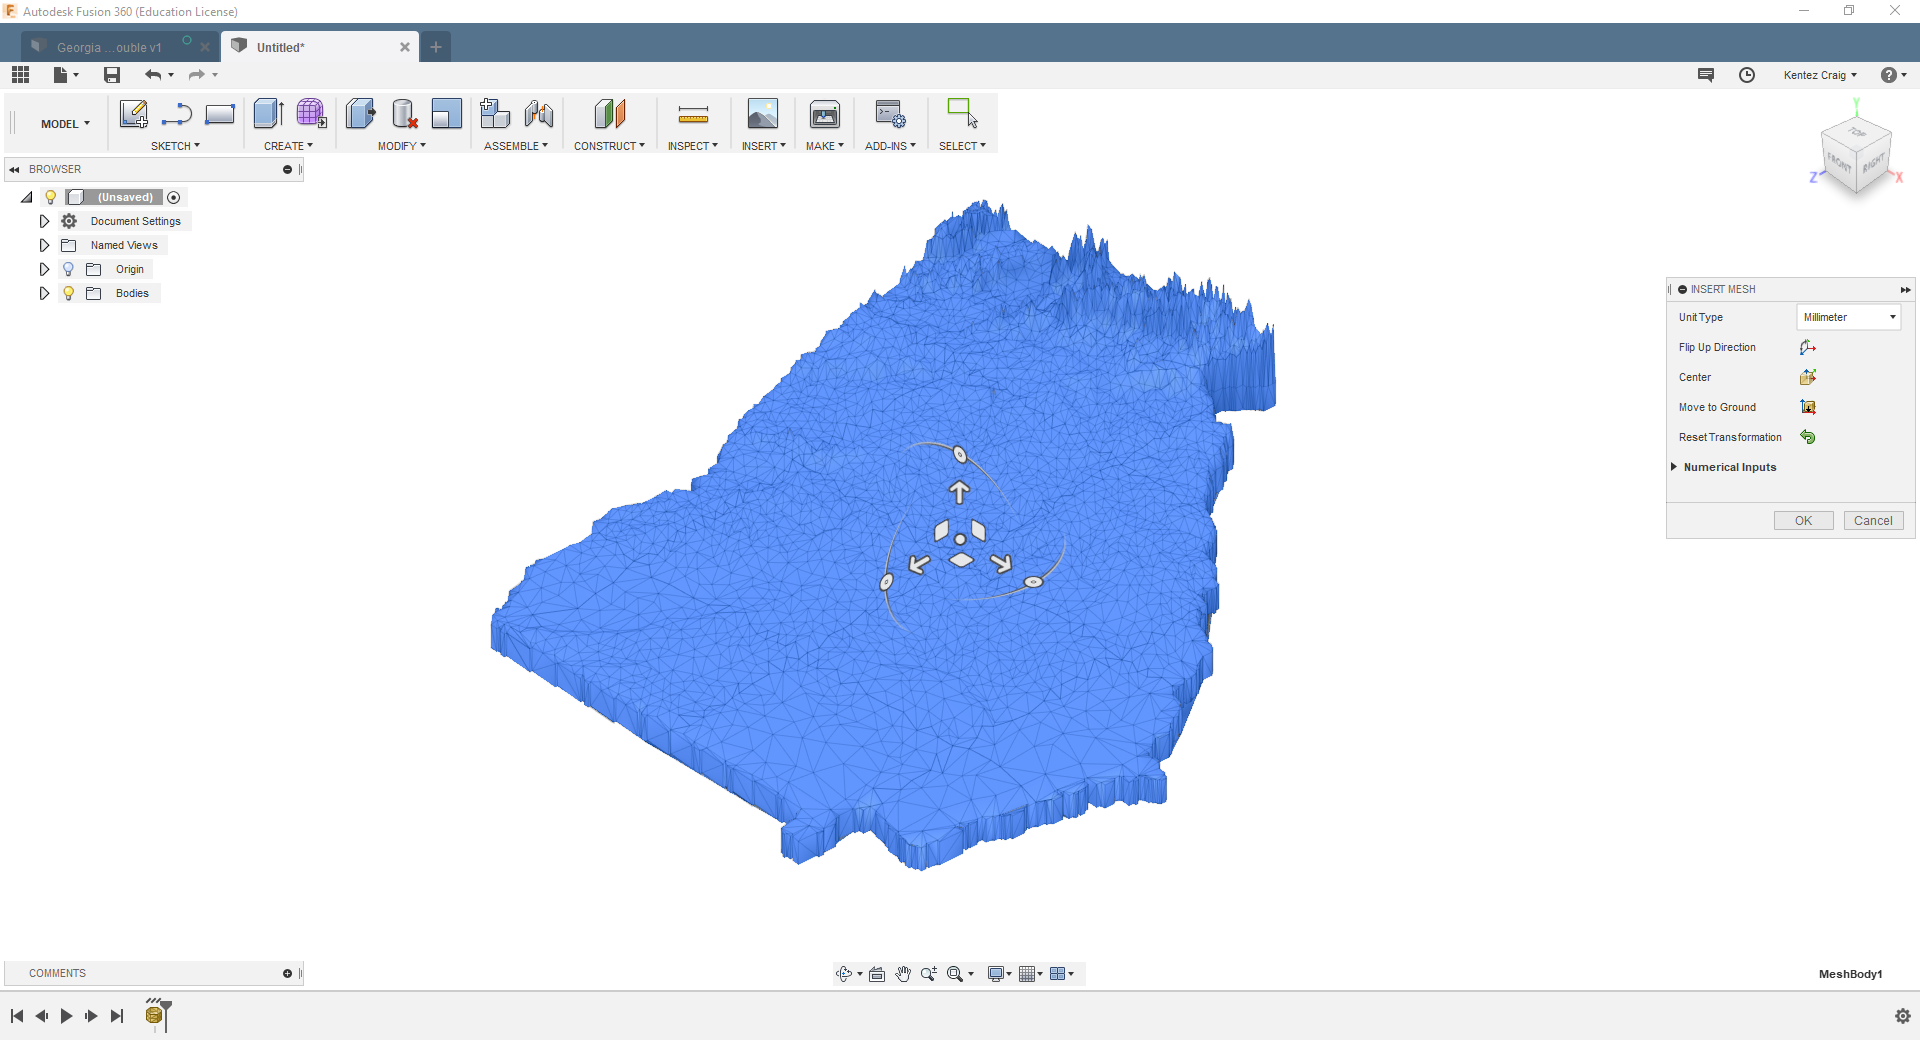This screenshot has width=1920, height=1040.
Task: Toggle visibility bulb of Unsaved root
Action: pos(51,197)
